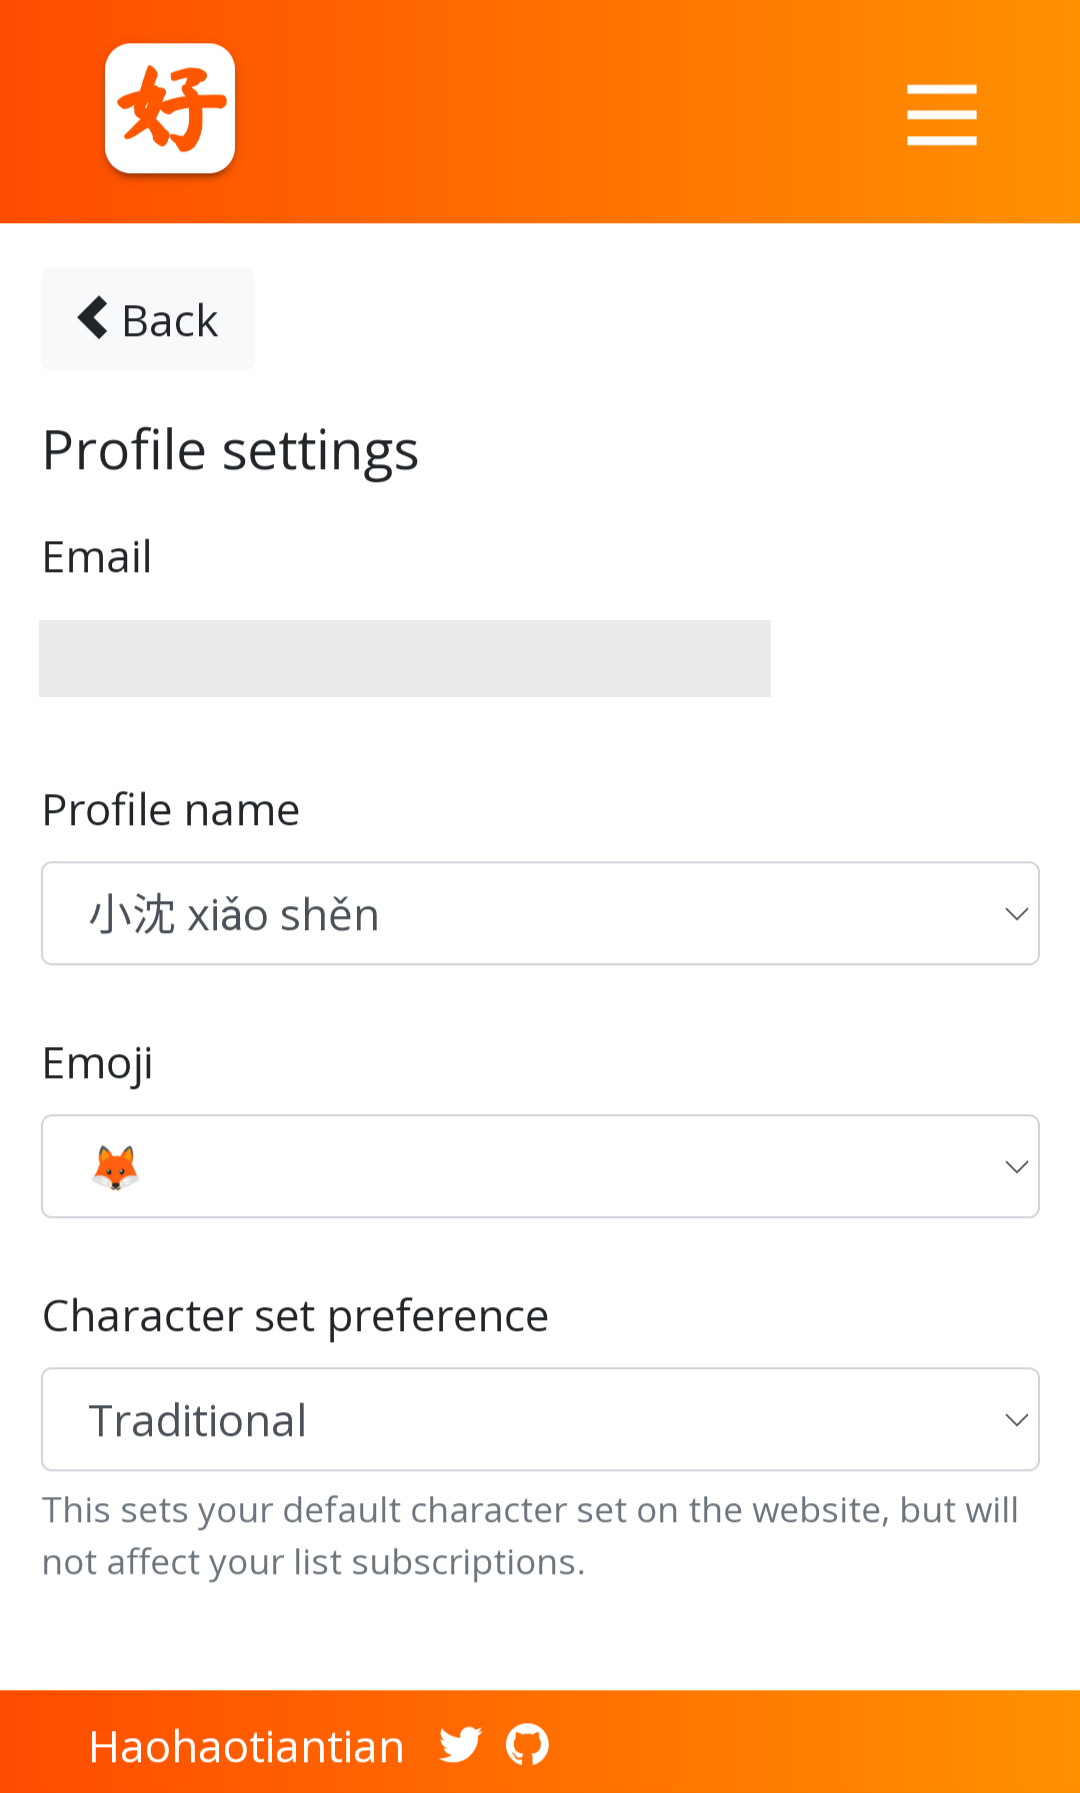
Task: Open the hamburger navigation menu
Action: tap(941, 114)
